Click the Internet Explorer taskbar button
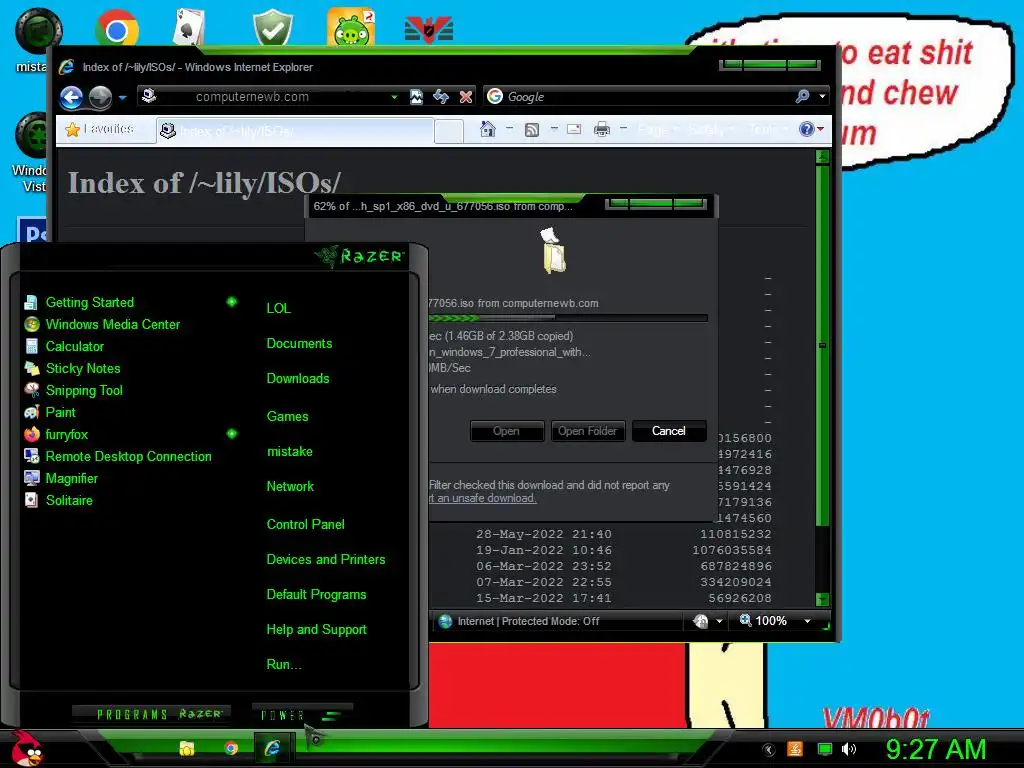This screenshot has height=768, width=1024. click(273, 748)
